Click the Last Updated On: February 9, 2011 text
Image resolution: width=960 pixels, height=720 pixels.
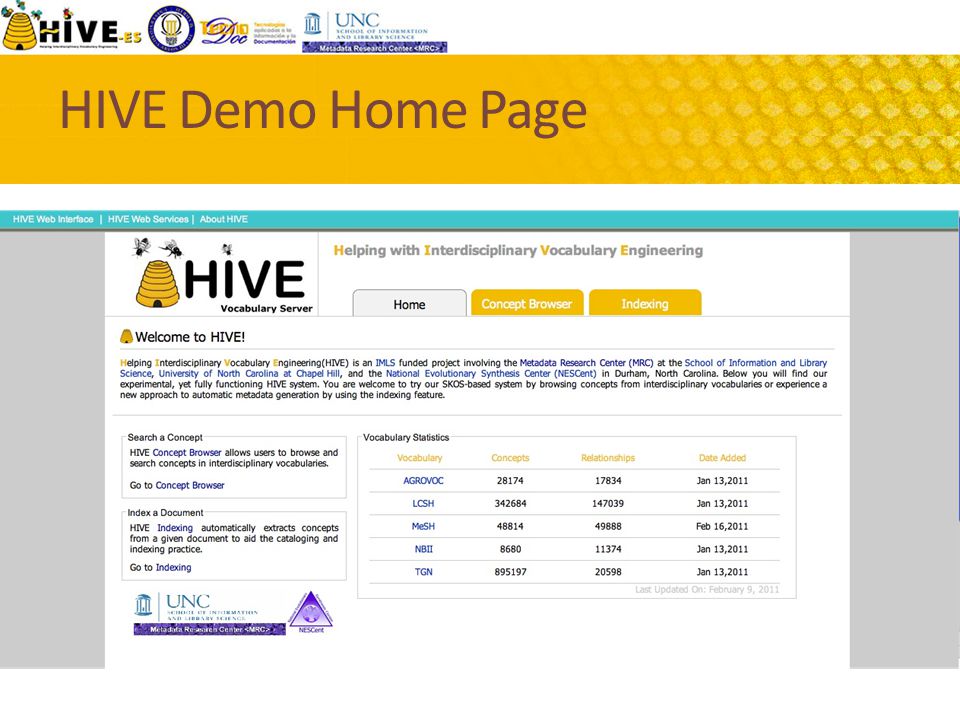coord(707,590)
